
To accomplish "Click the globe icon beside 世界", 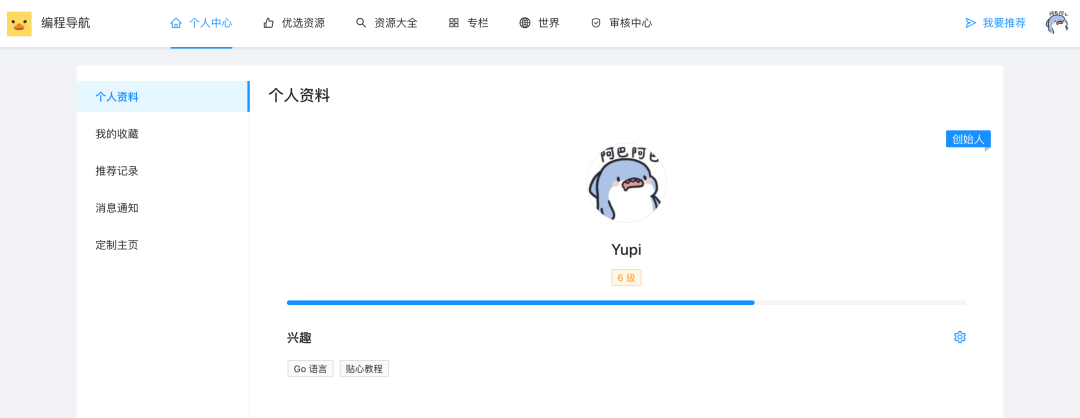I will 525,23.
